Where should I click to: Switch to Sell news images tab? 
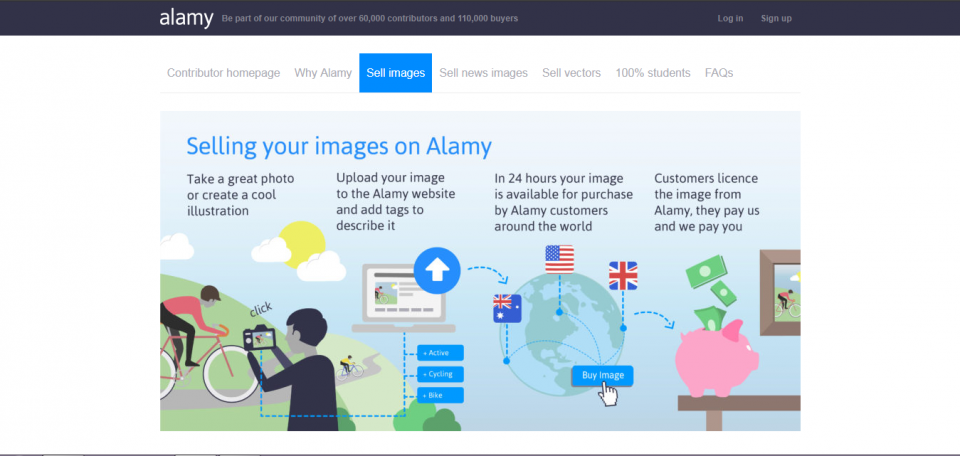click(x=483, y=73)
